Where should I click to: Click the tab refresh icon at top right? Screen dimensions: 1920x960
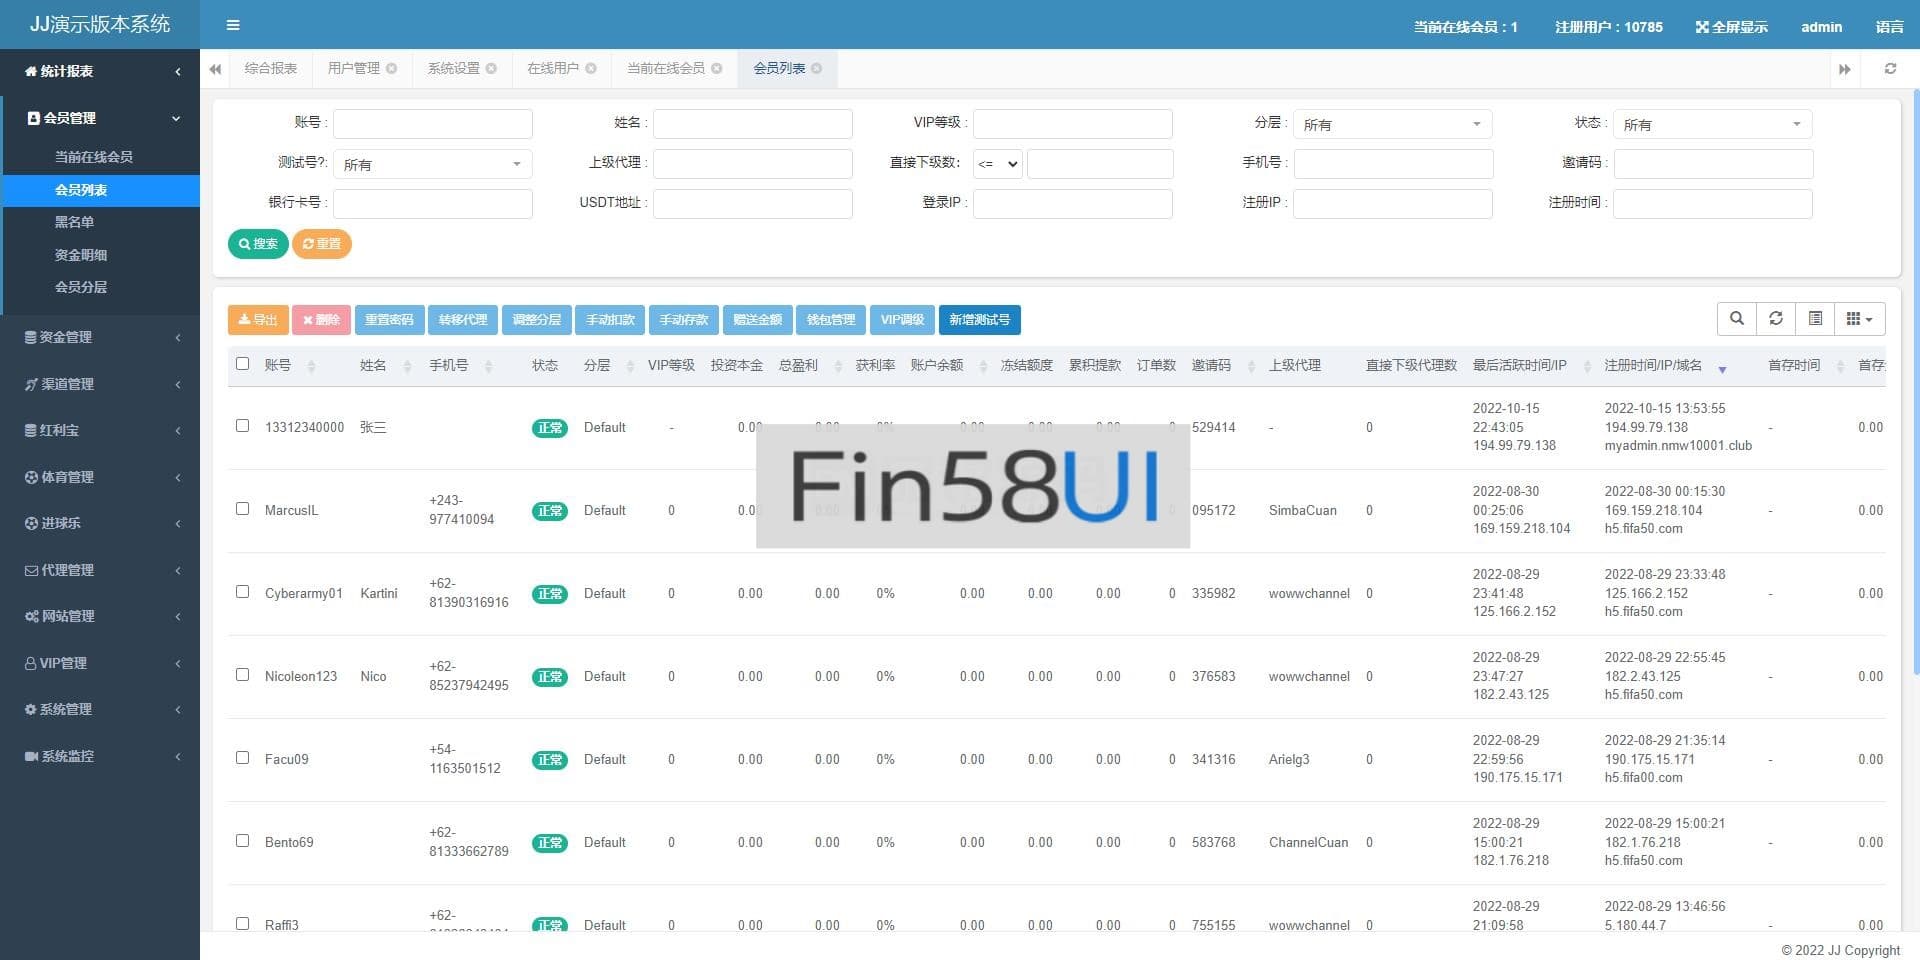coord(1890,69)
